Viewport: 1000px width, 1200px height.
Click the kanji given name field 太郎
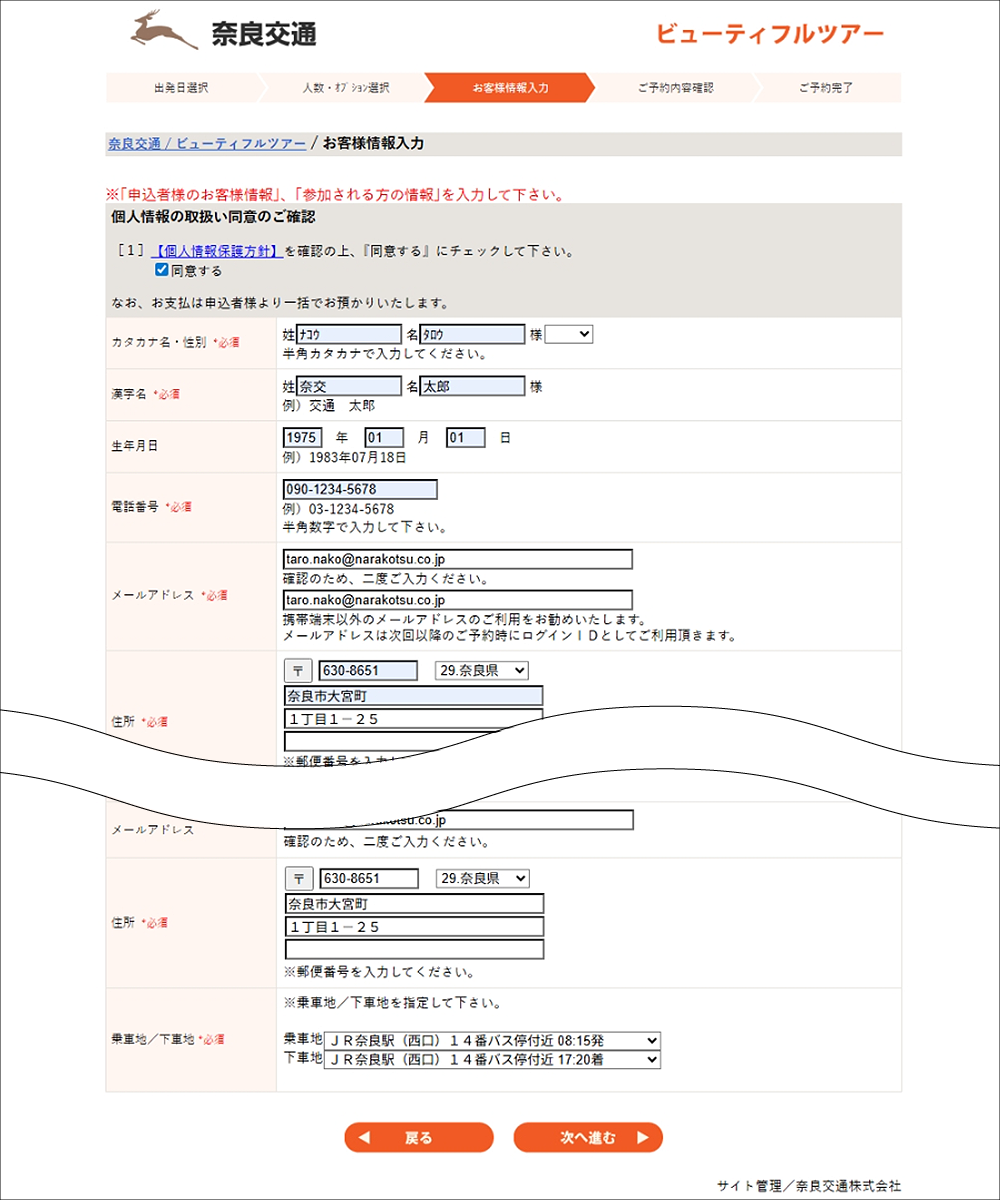tap(472, 386)
